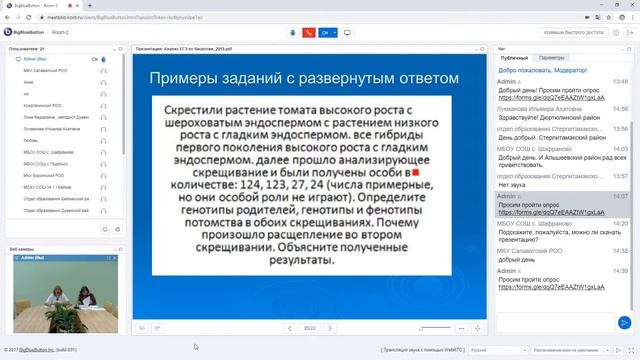Maximize the chat panel
640x360 pixels.
(x=629, y=49)
